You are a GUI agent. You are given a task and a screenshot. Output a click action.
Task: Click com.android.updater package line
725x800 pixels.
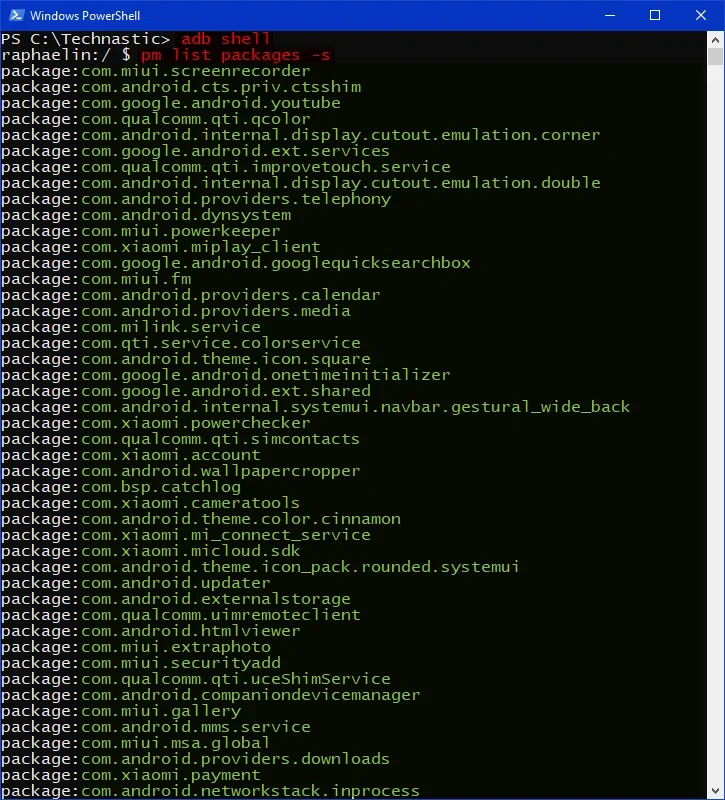(x=136, y=583)
